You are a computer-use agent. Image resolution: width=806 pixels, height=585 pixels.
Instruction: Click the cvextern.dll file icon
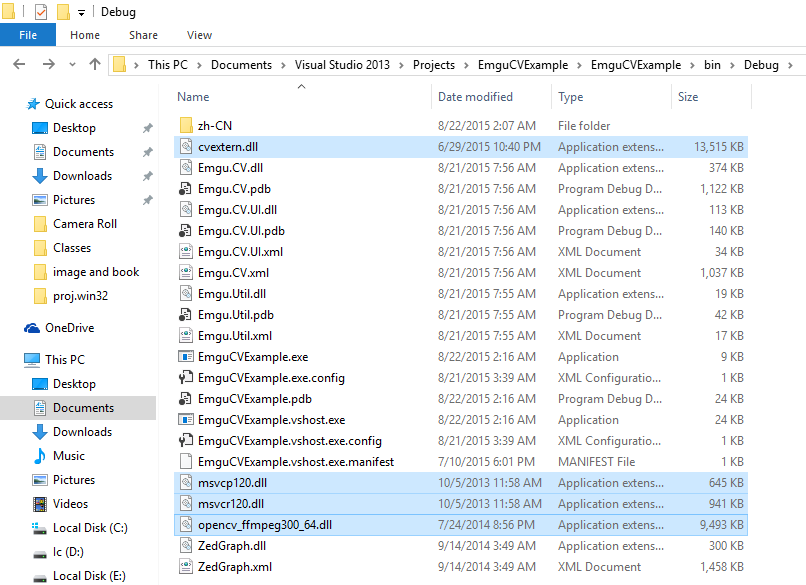(x=186, y=147)
